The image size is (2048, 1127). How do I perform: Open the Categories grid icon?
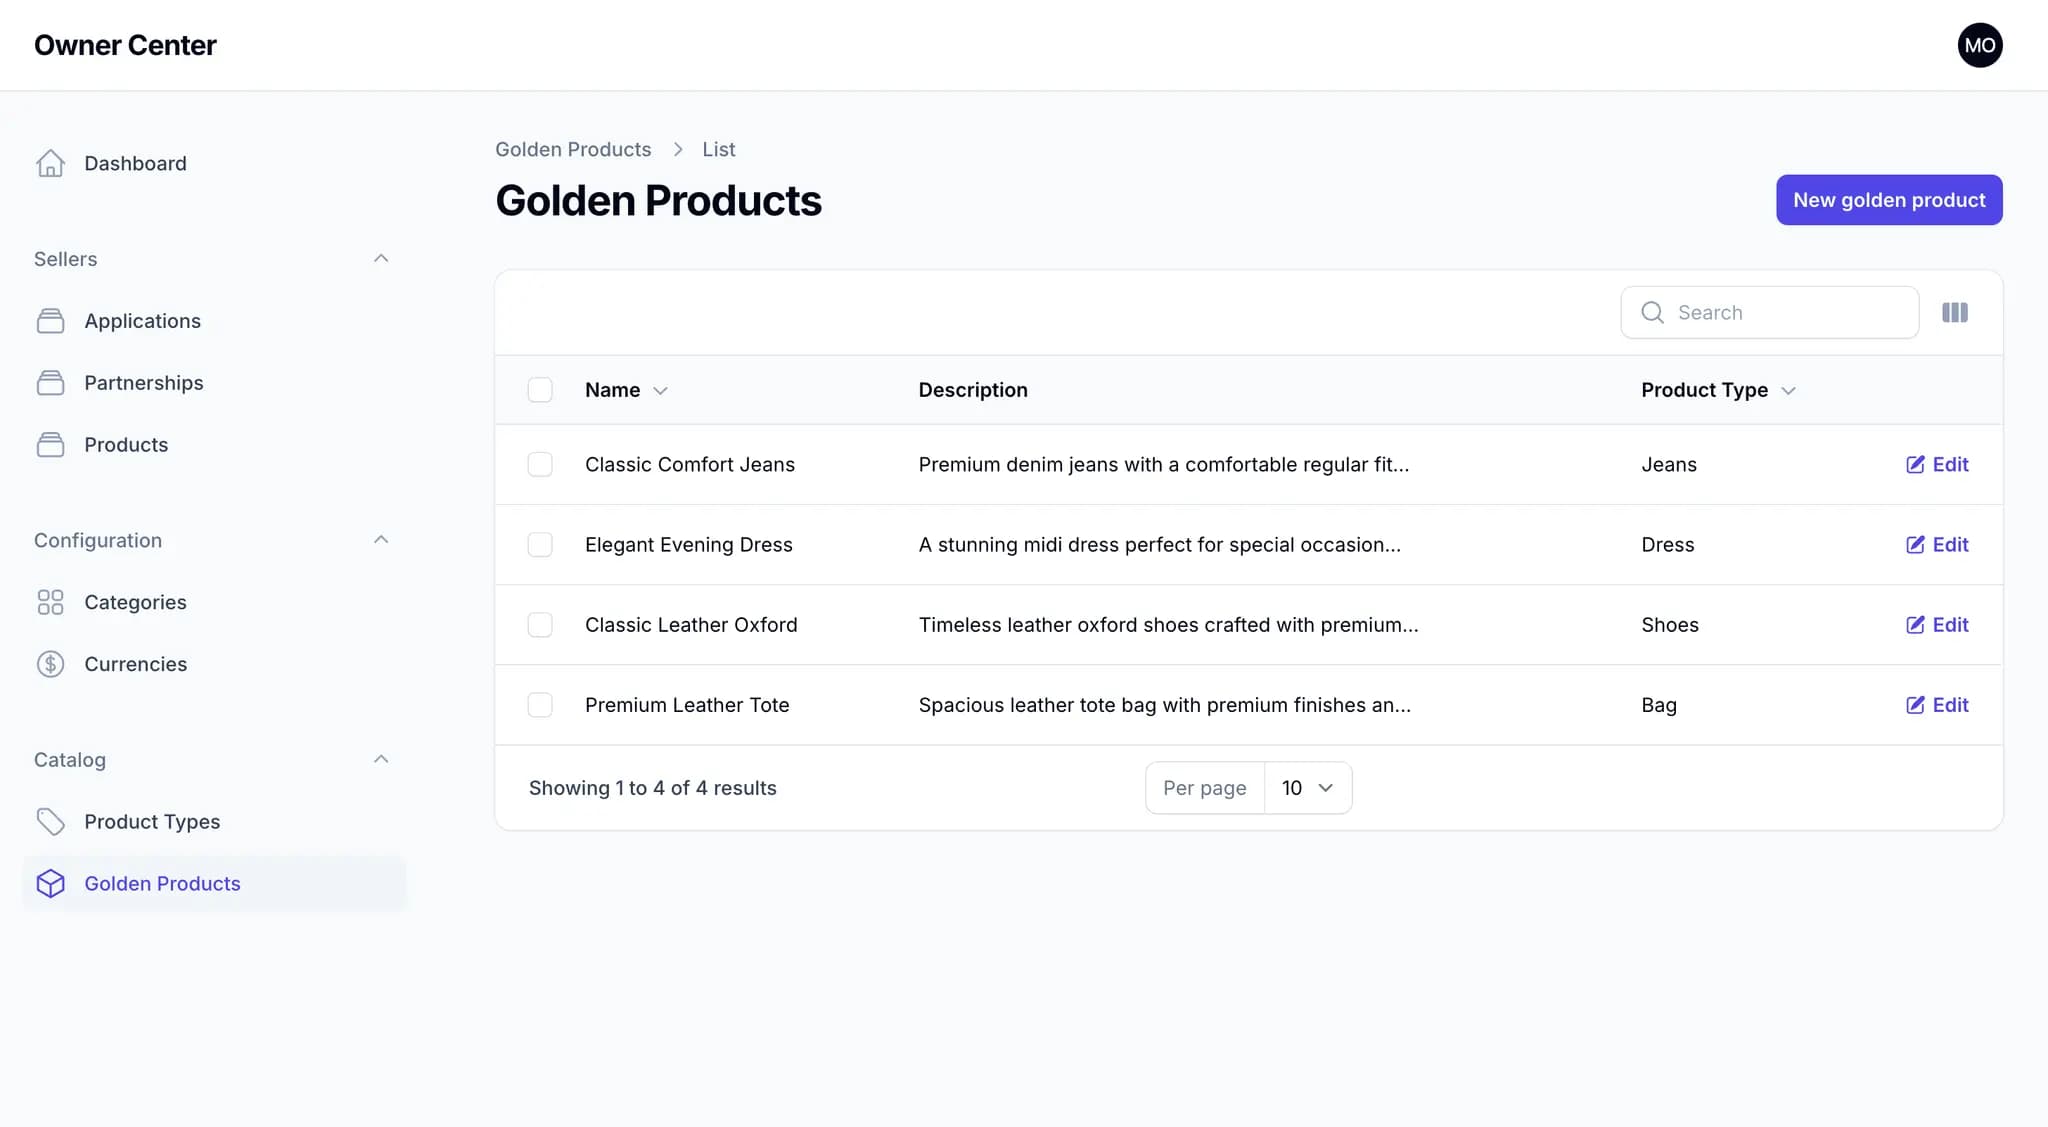click(x=51, y=602)
